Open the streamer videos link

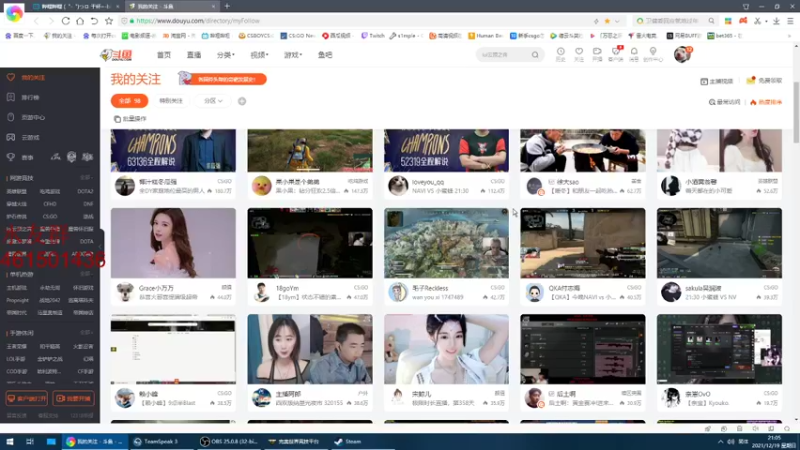pos(717,81)
